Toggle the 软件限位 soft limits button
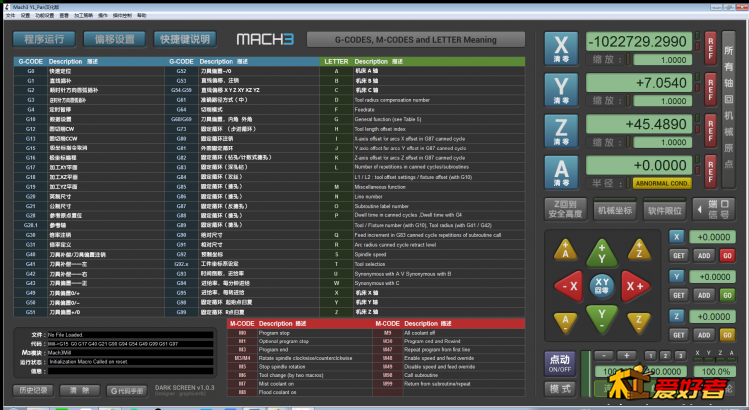 (x=664, y=210)
